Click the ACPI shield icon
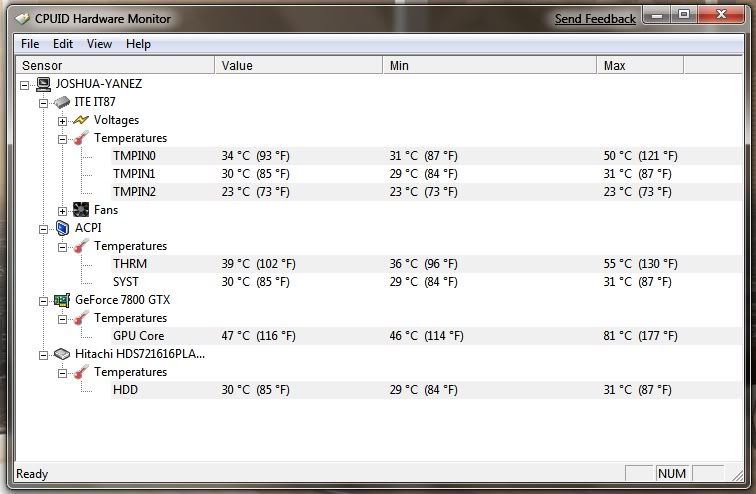This screenshot has width=756, height=494. click(x=62, y=228)
